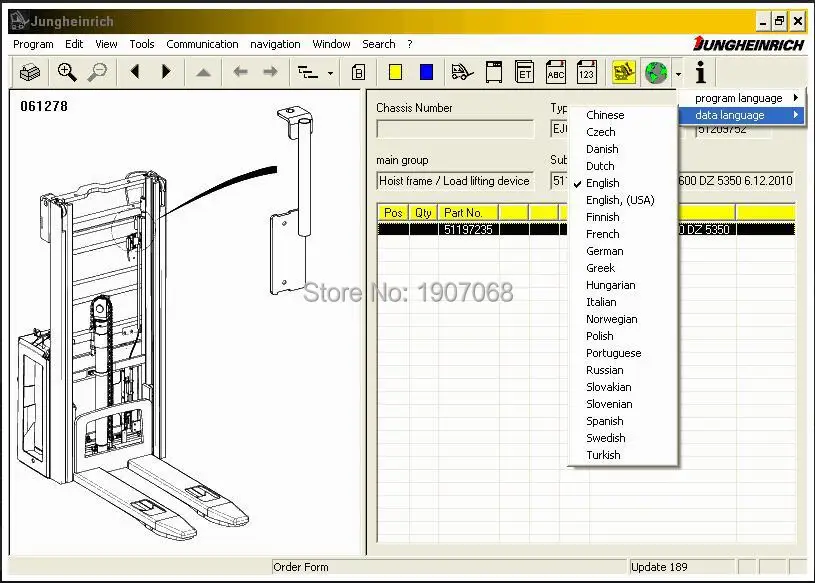
Task: Choose Chinese as data language
Action: 624,115
